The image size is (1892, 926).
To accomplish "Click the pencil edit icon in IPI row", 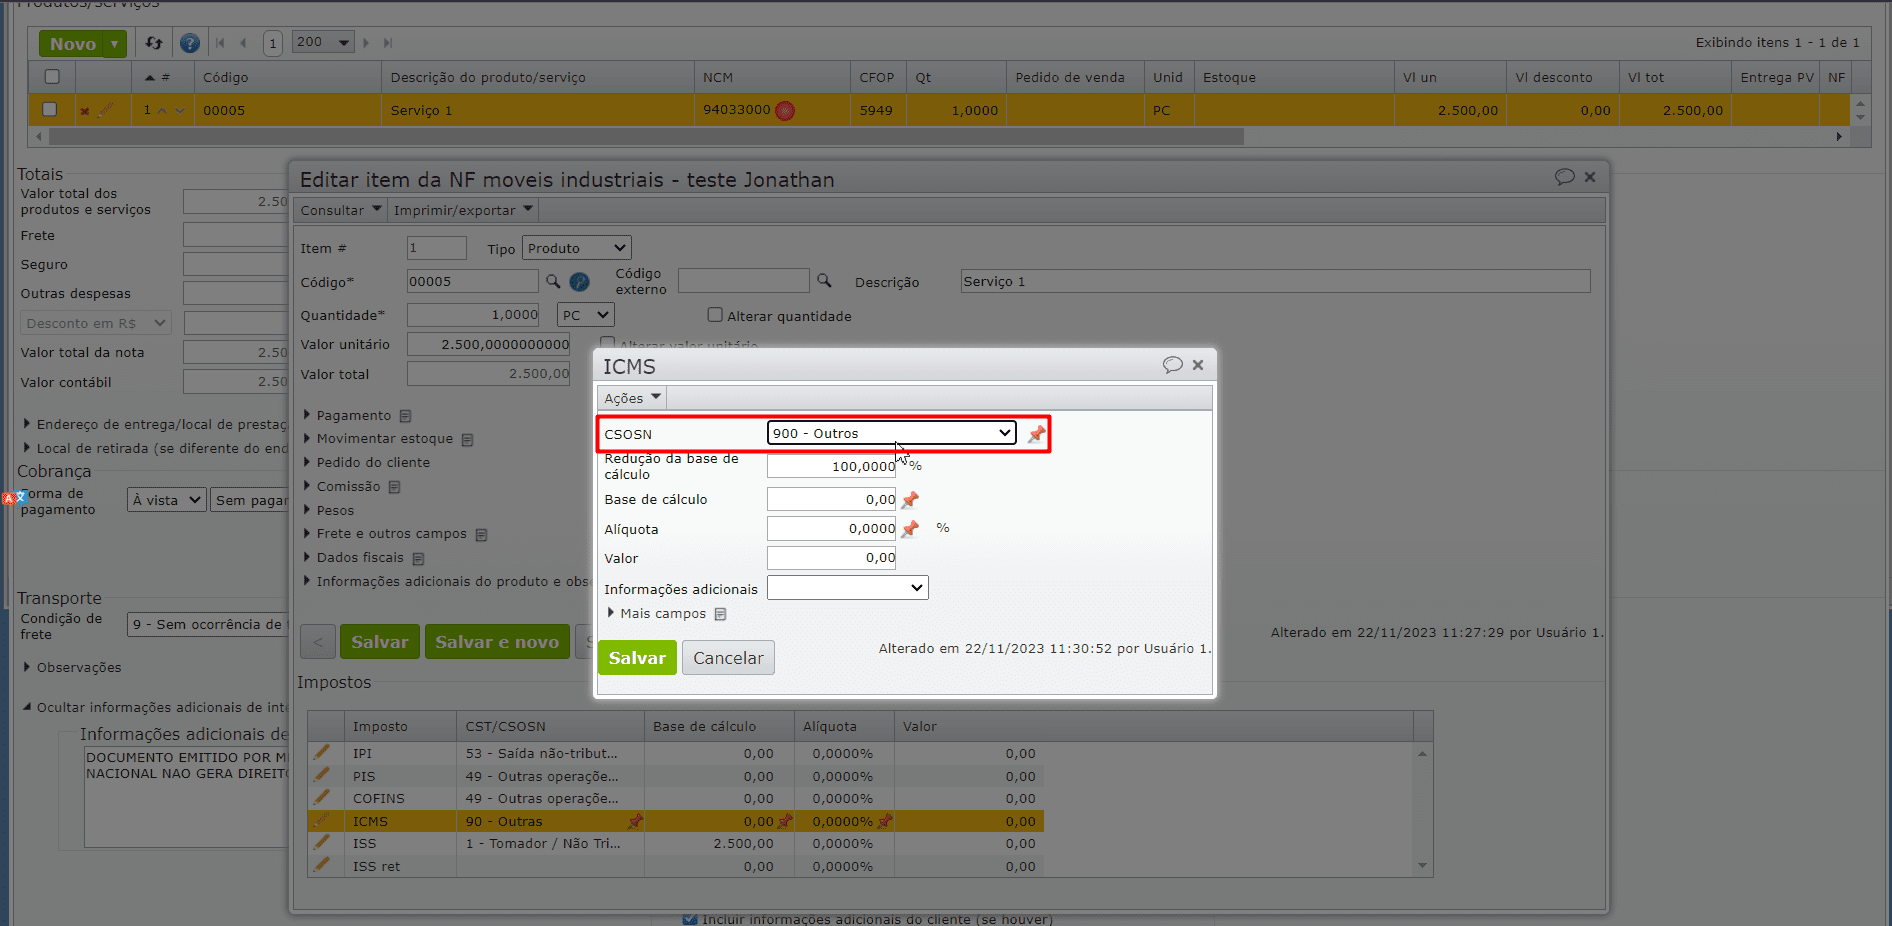I will [322, 753].
